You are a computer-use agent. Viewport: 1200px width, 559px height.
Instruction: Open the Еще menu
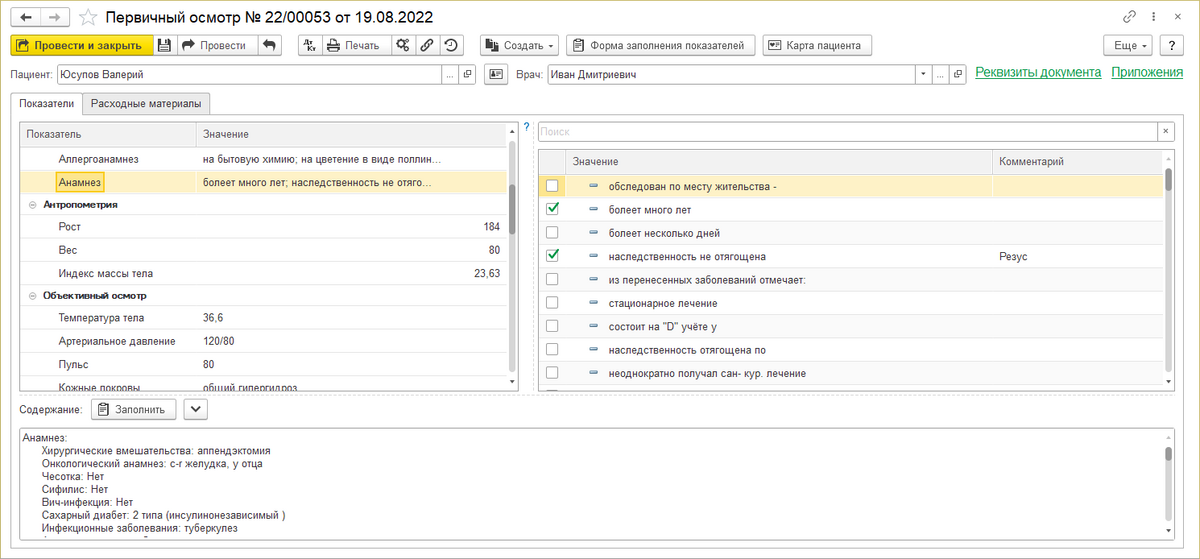click(1127, 45)
